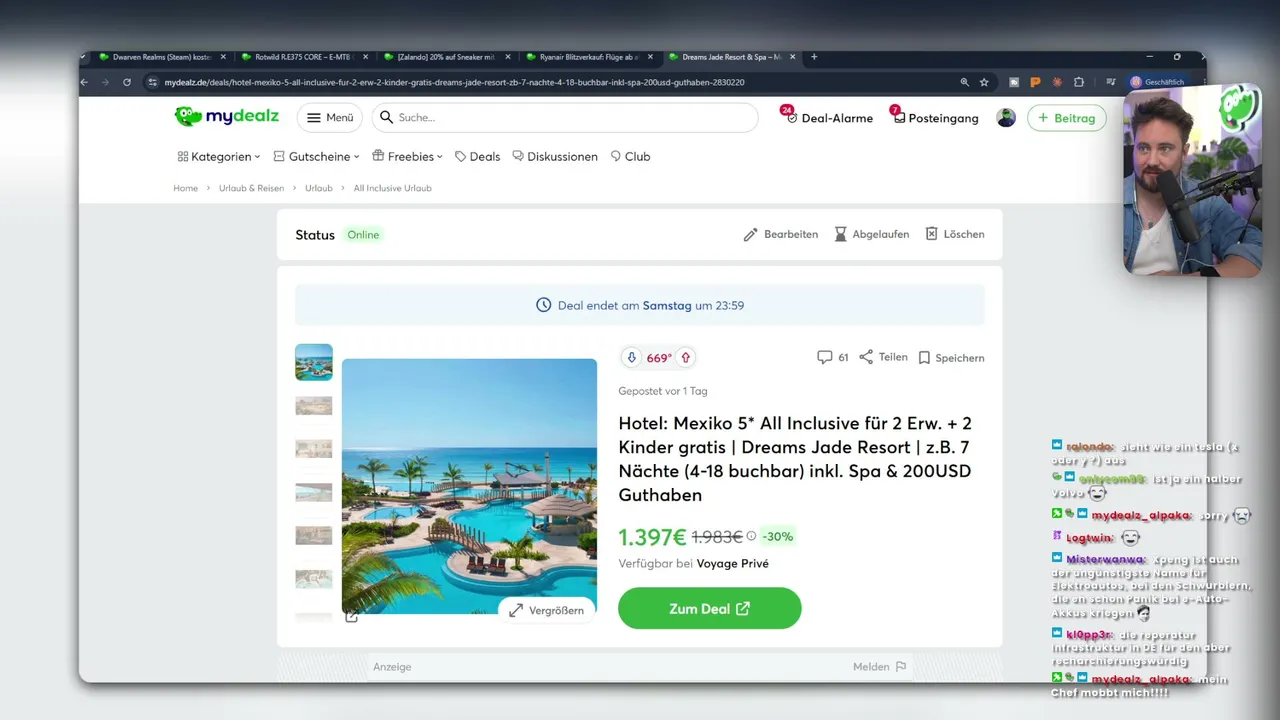Enlarge the image with Vergrößern

546,610
